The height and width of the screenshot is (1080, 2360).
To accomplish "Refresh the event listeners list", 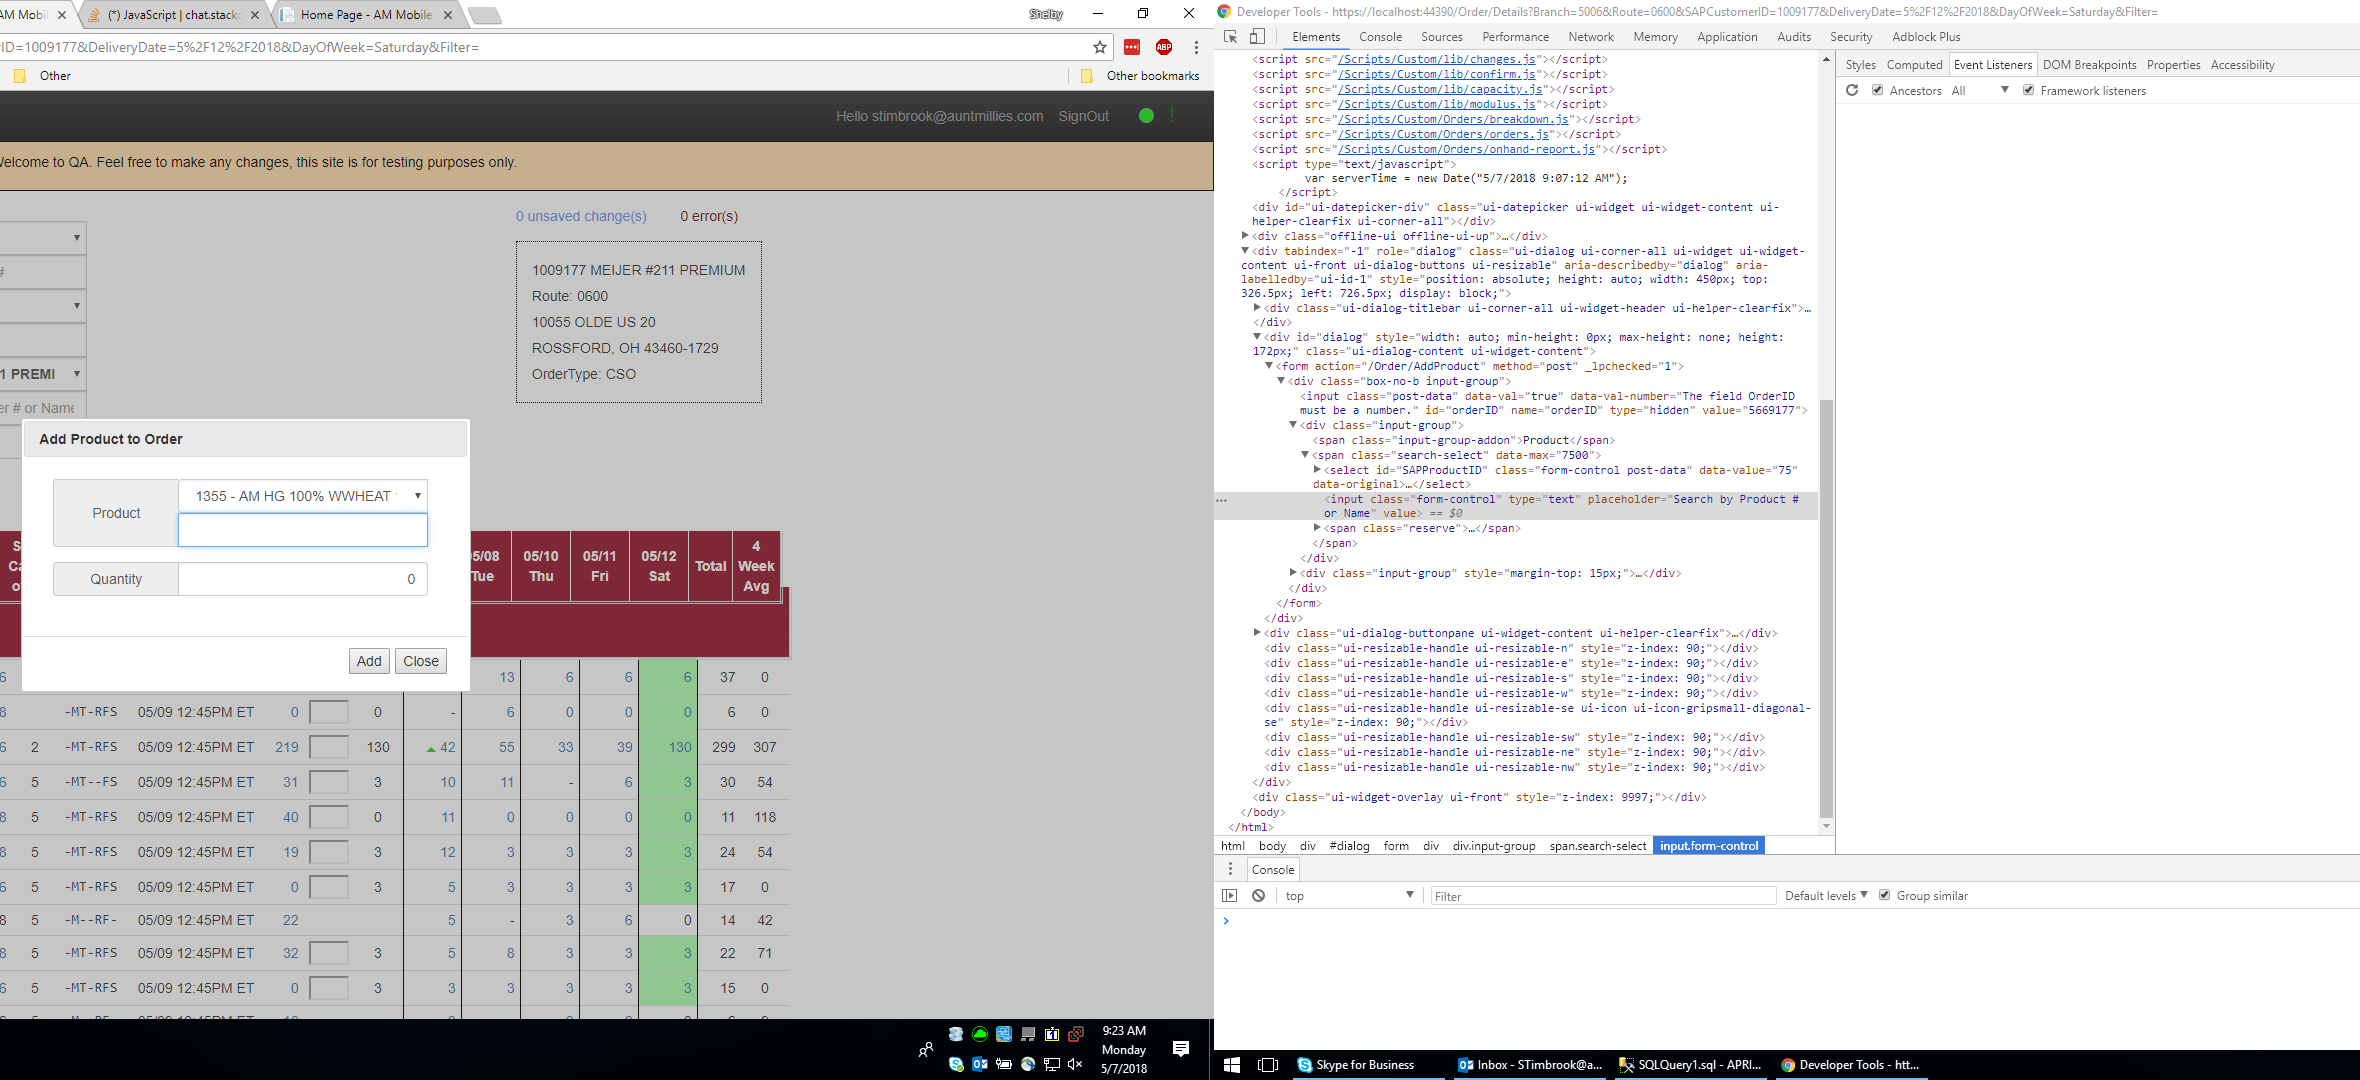I will 1852,90.
